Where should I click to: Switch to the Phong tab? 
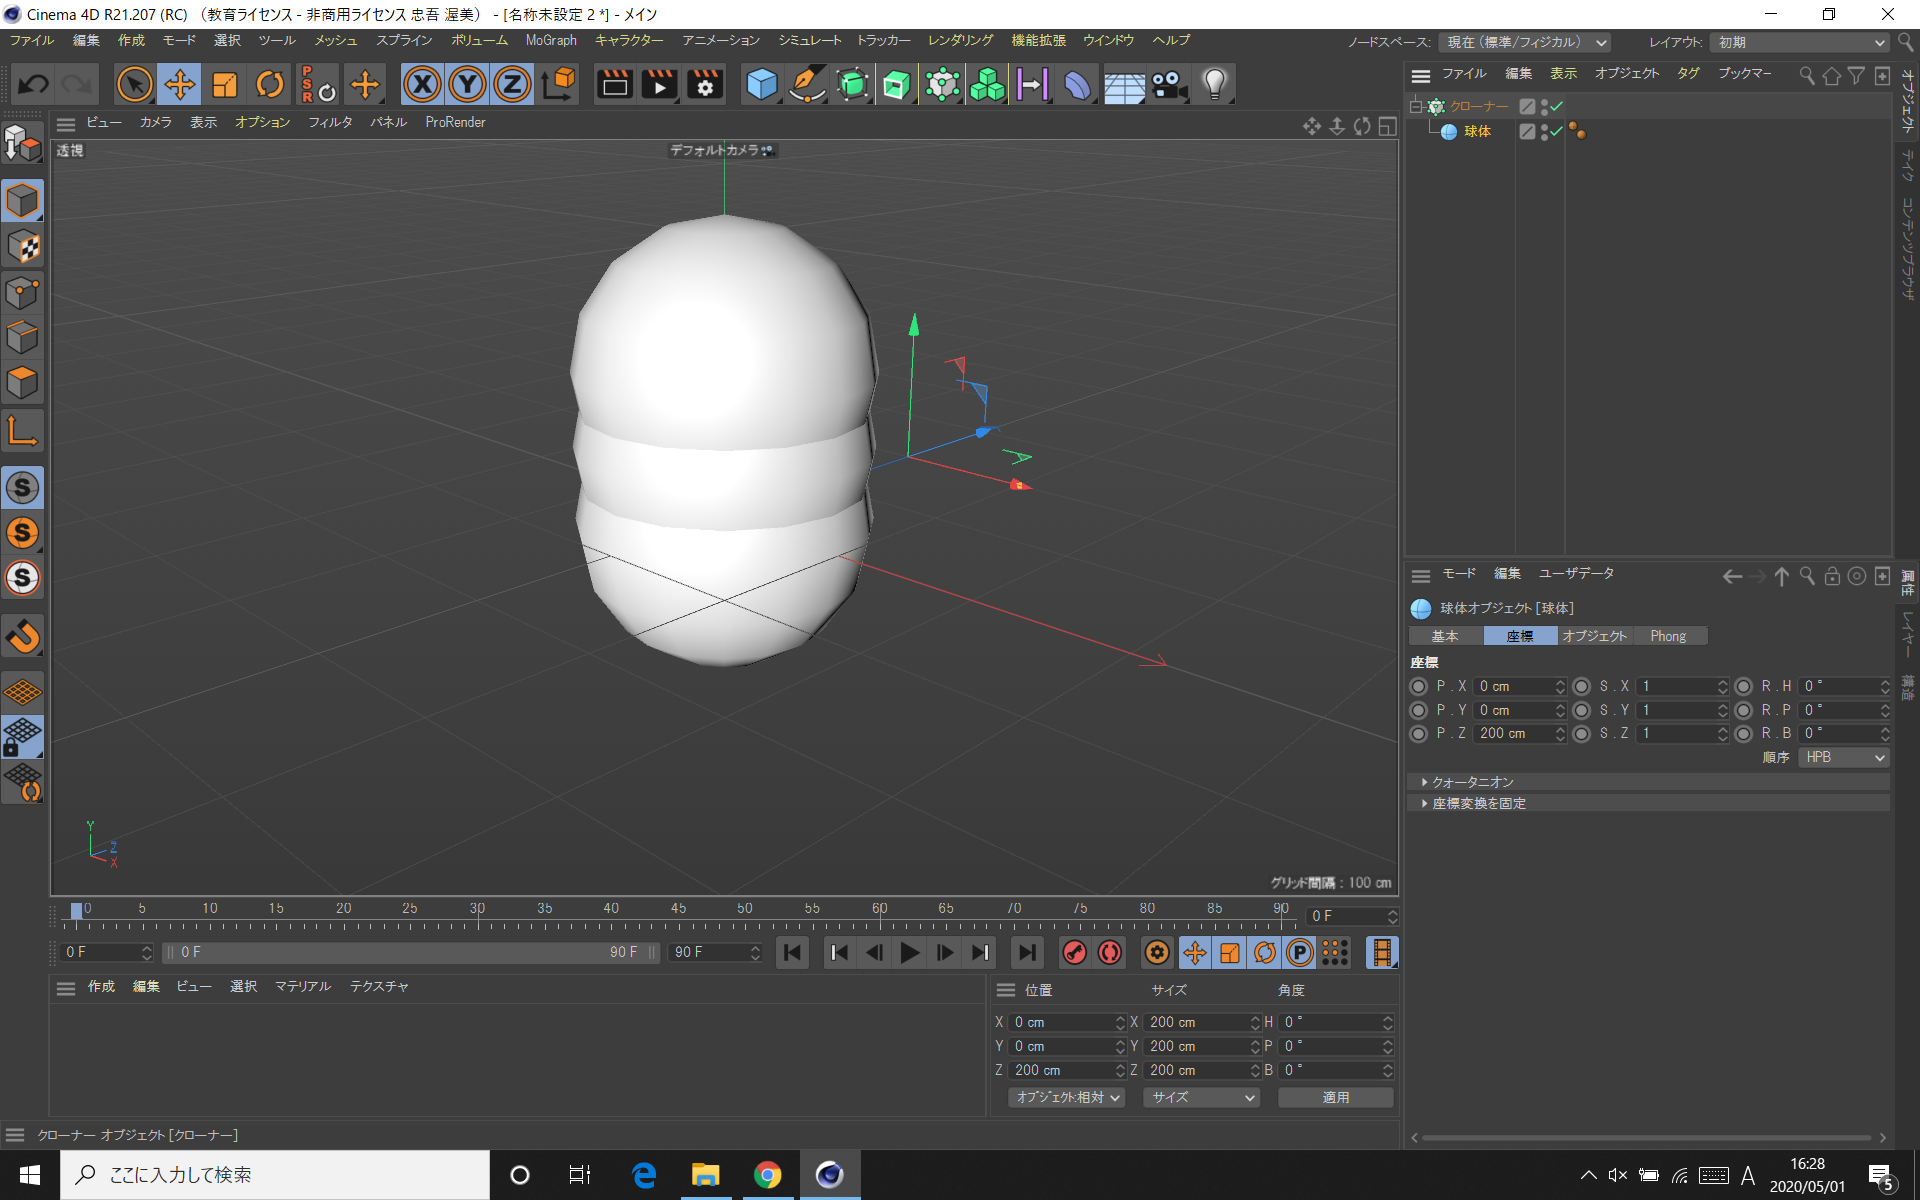1668,636
